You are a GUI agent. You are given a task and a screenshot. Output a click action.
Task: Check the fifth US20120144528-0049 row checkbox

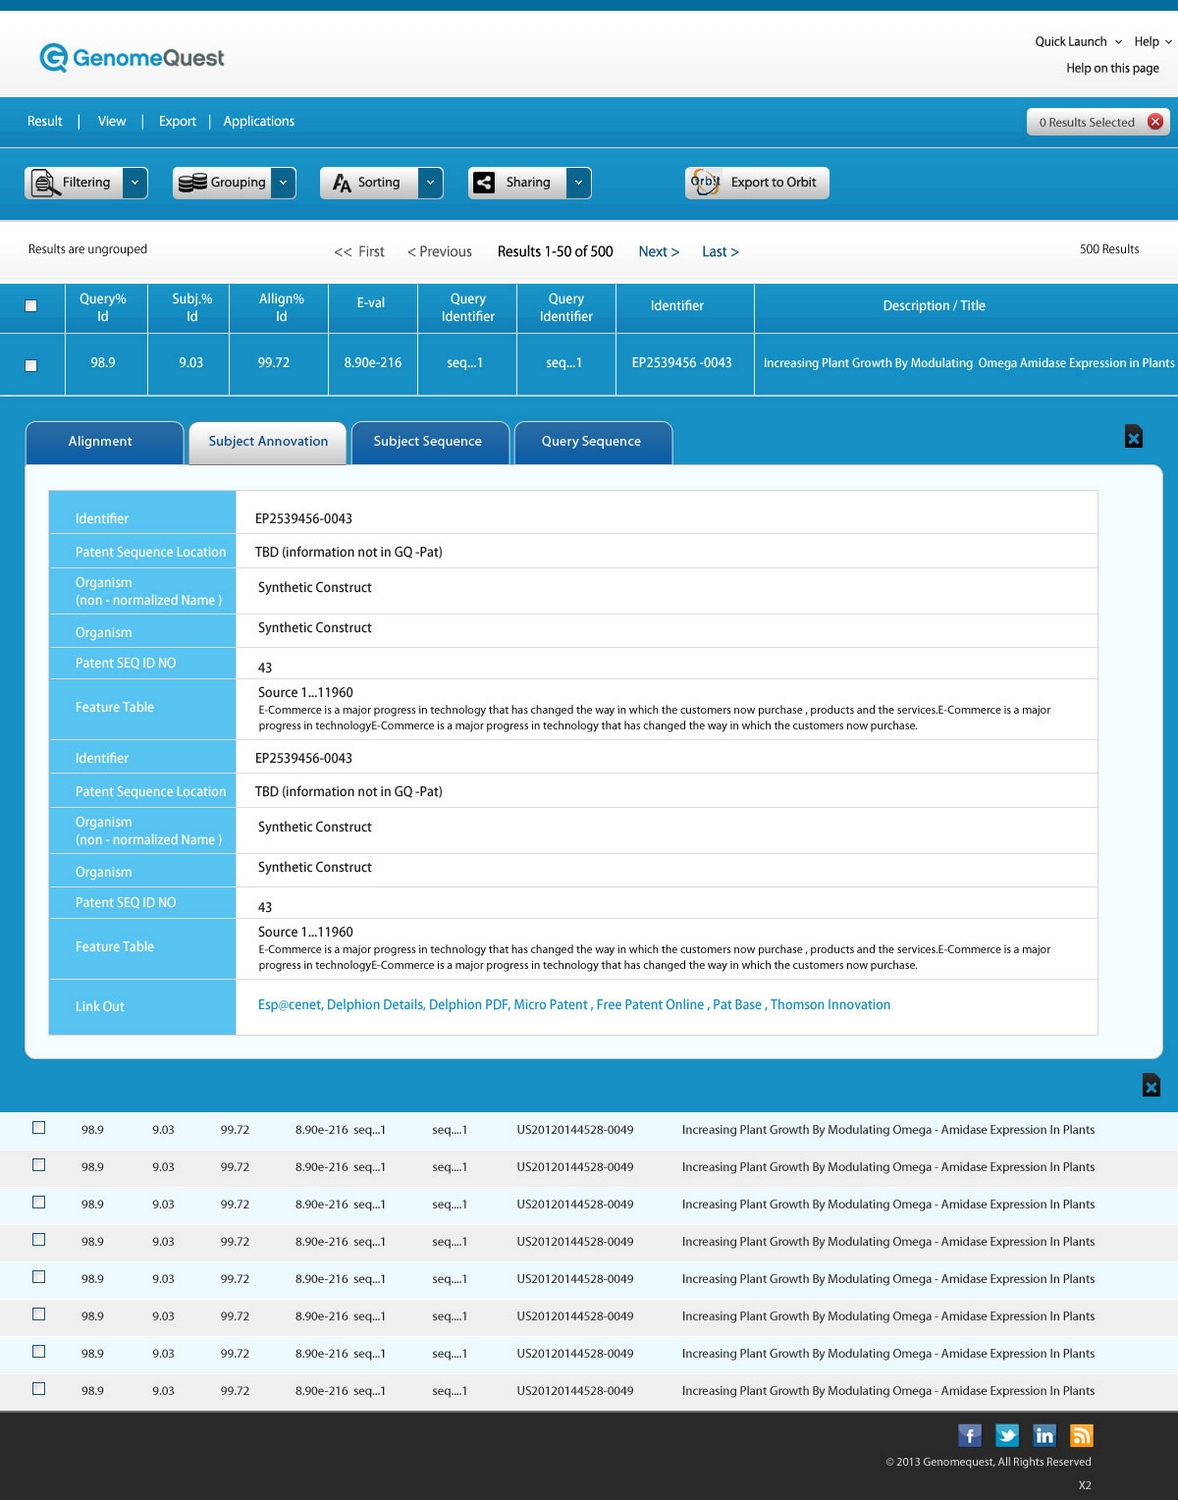click(39, 1277)
